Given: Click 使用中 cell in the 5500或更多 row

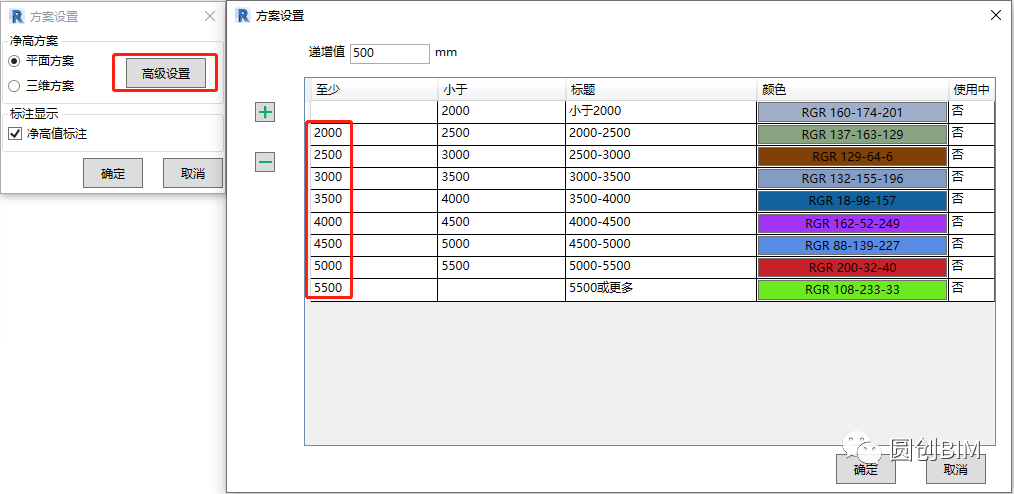Looking at the screenshot, I should tap(971, 290).
